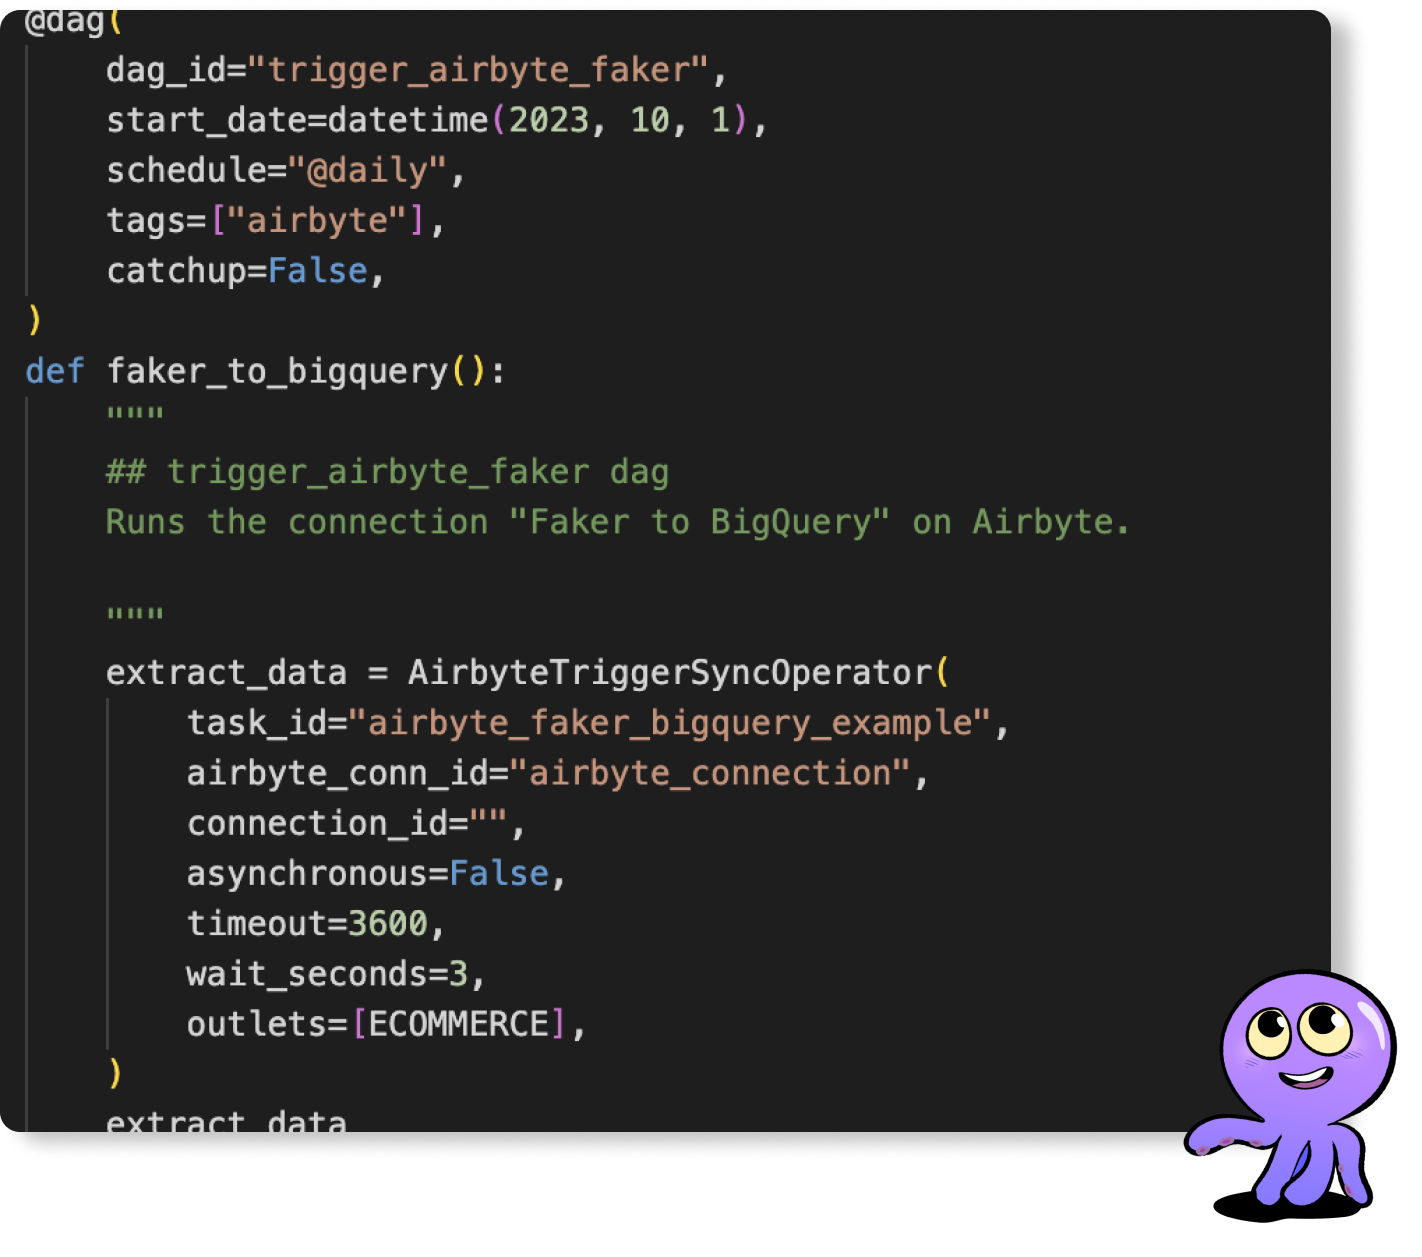Screen dimensions: 1422x1257
Task: Click the "@daily" schedule string
Action: click(x=367, y=170)
